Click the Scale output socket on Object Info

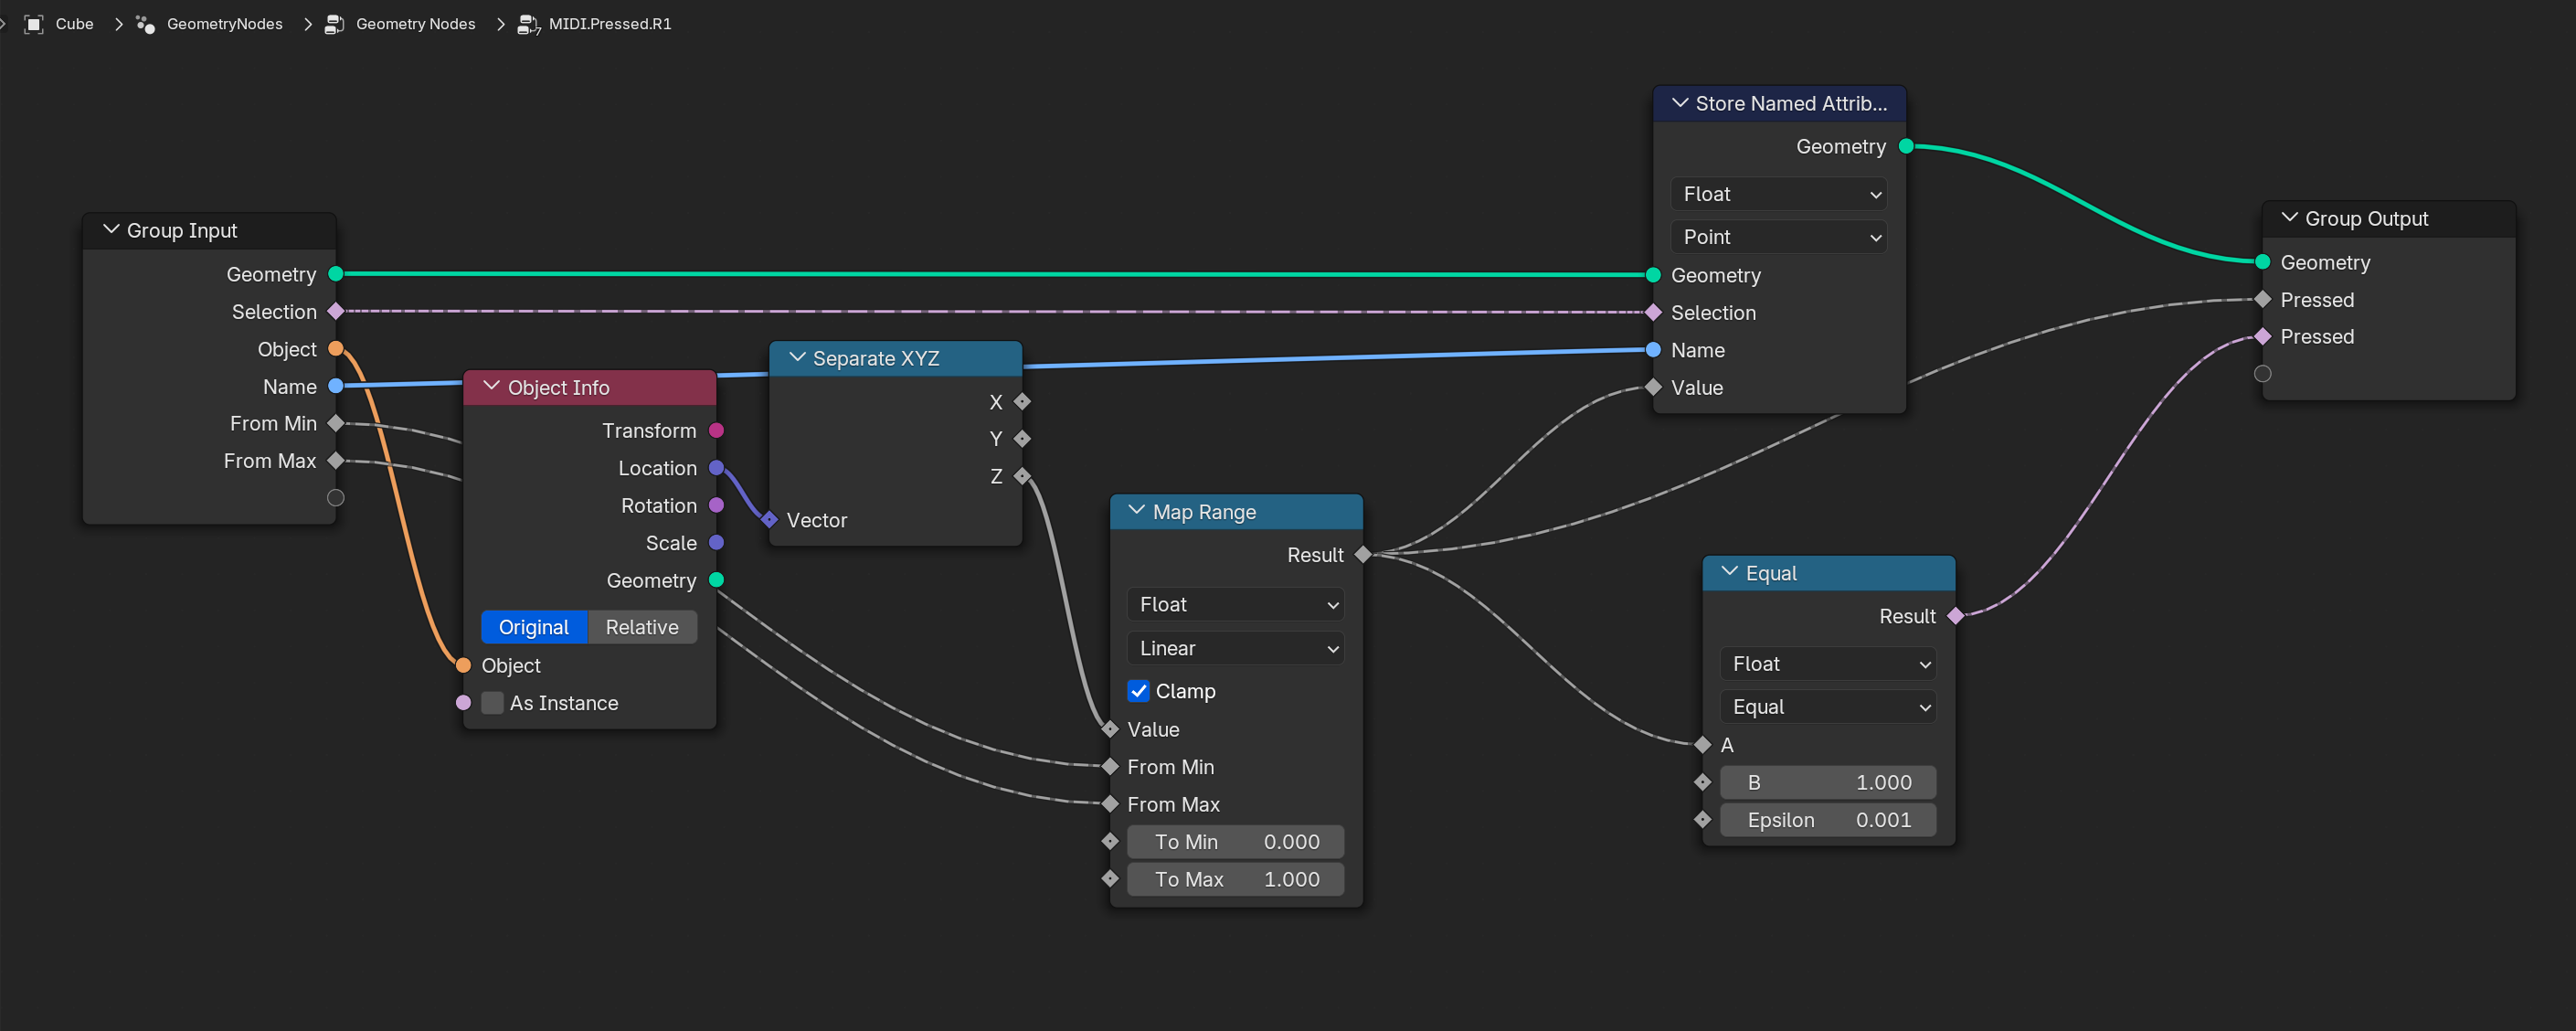(x=716, y=543)
